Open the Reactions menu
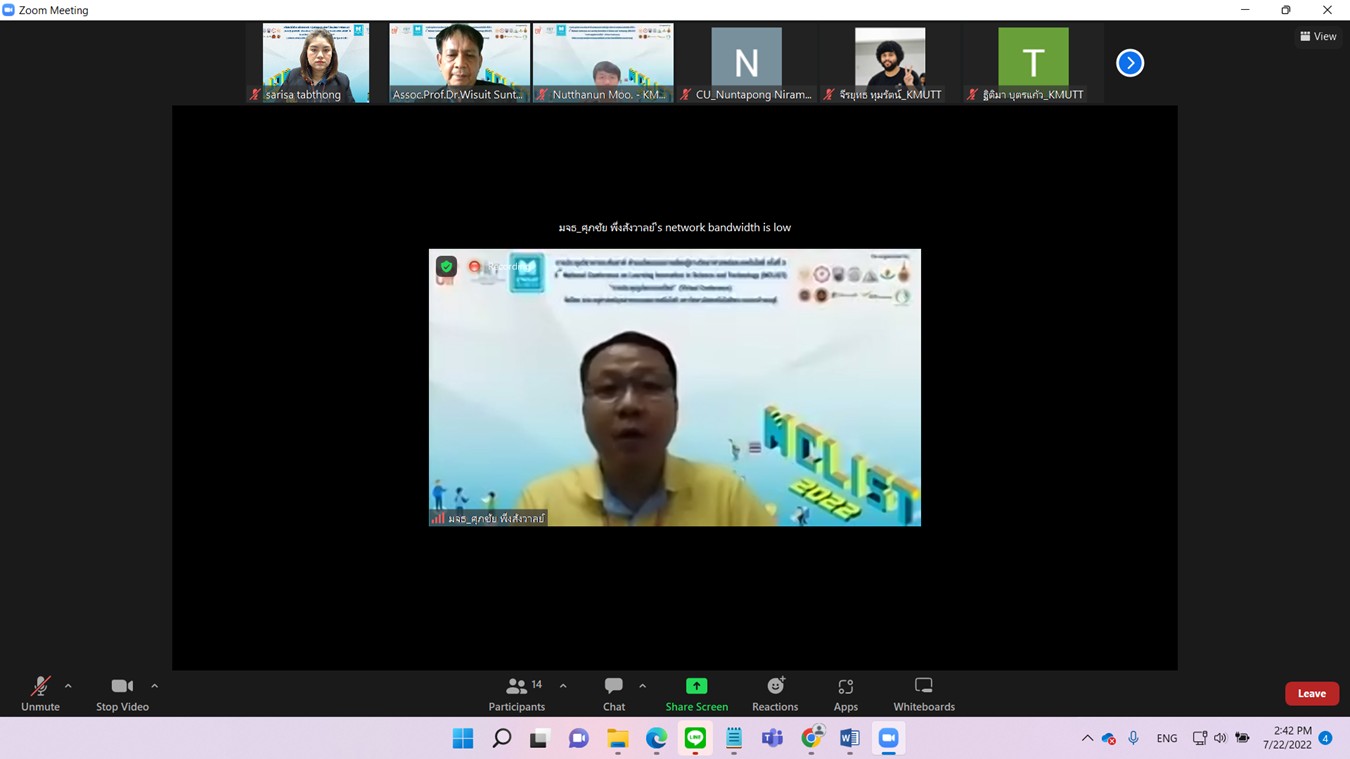The height and width of the screenshot is (759, 1350). (x=775, y=693)
